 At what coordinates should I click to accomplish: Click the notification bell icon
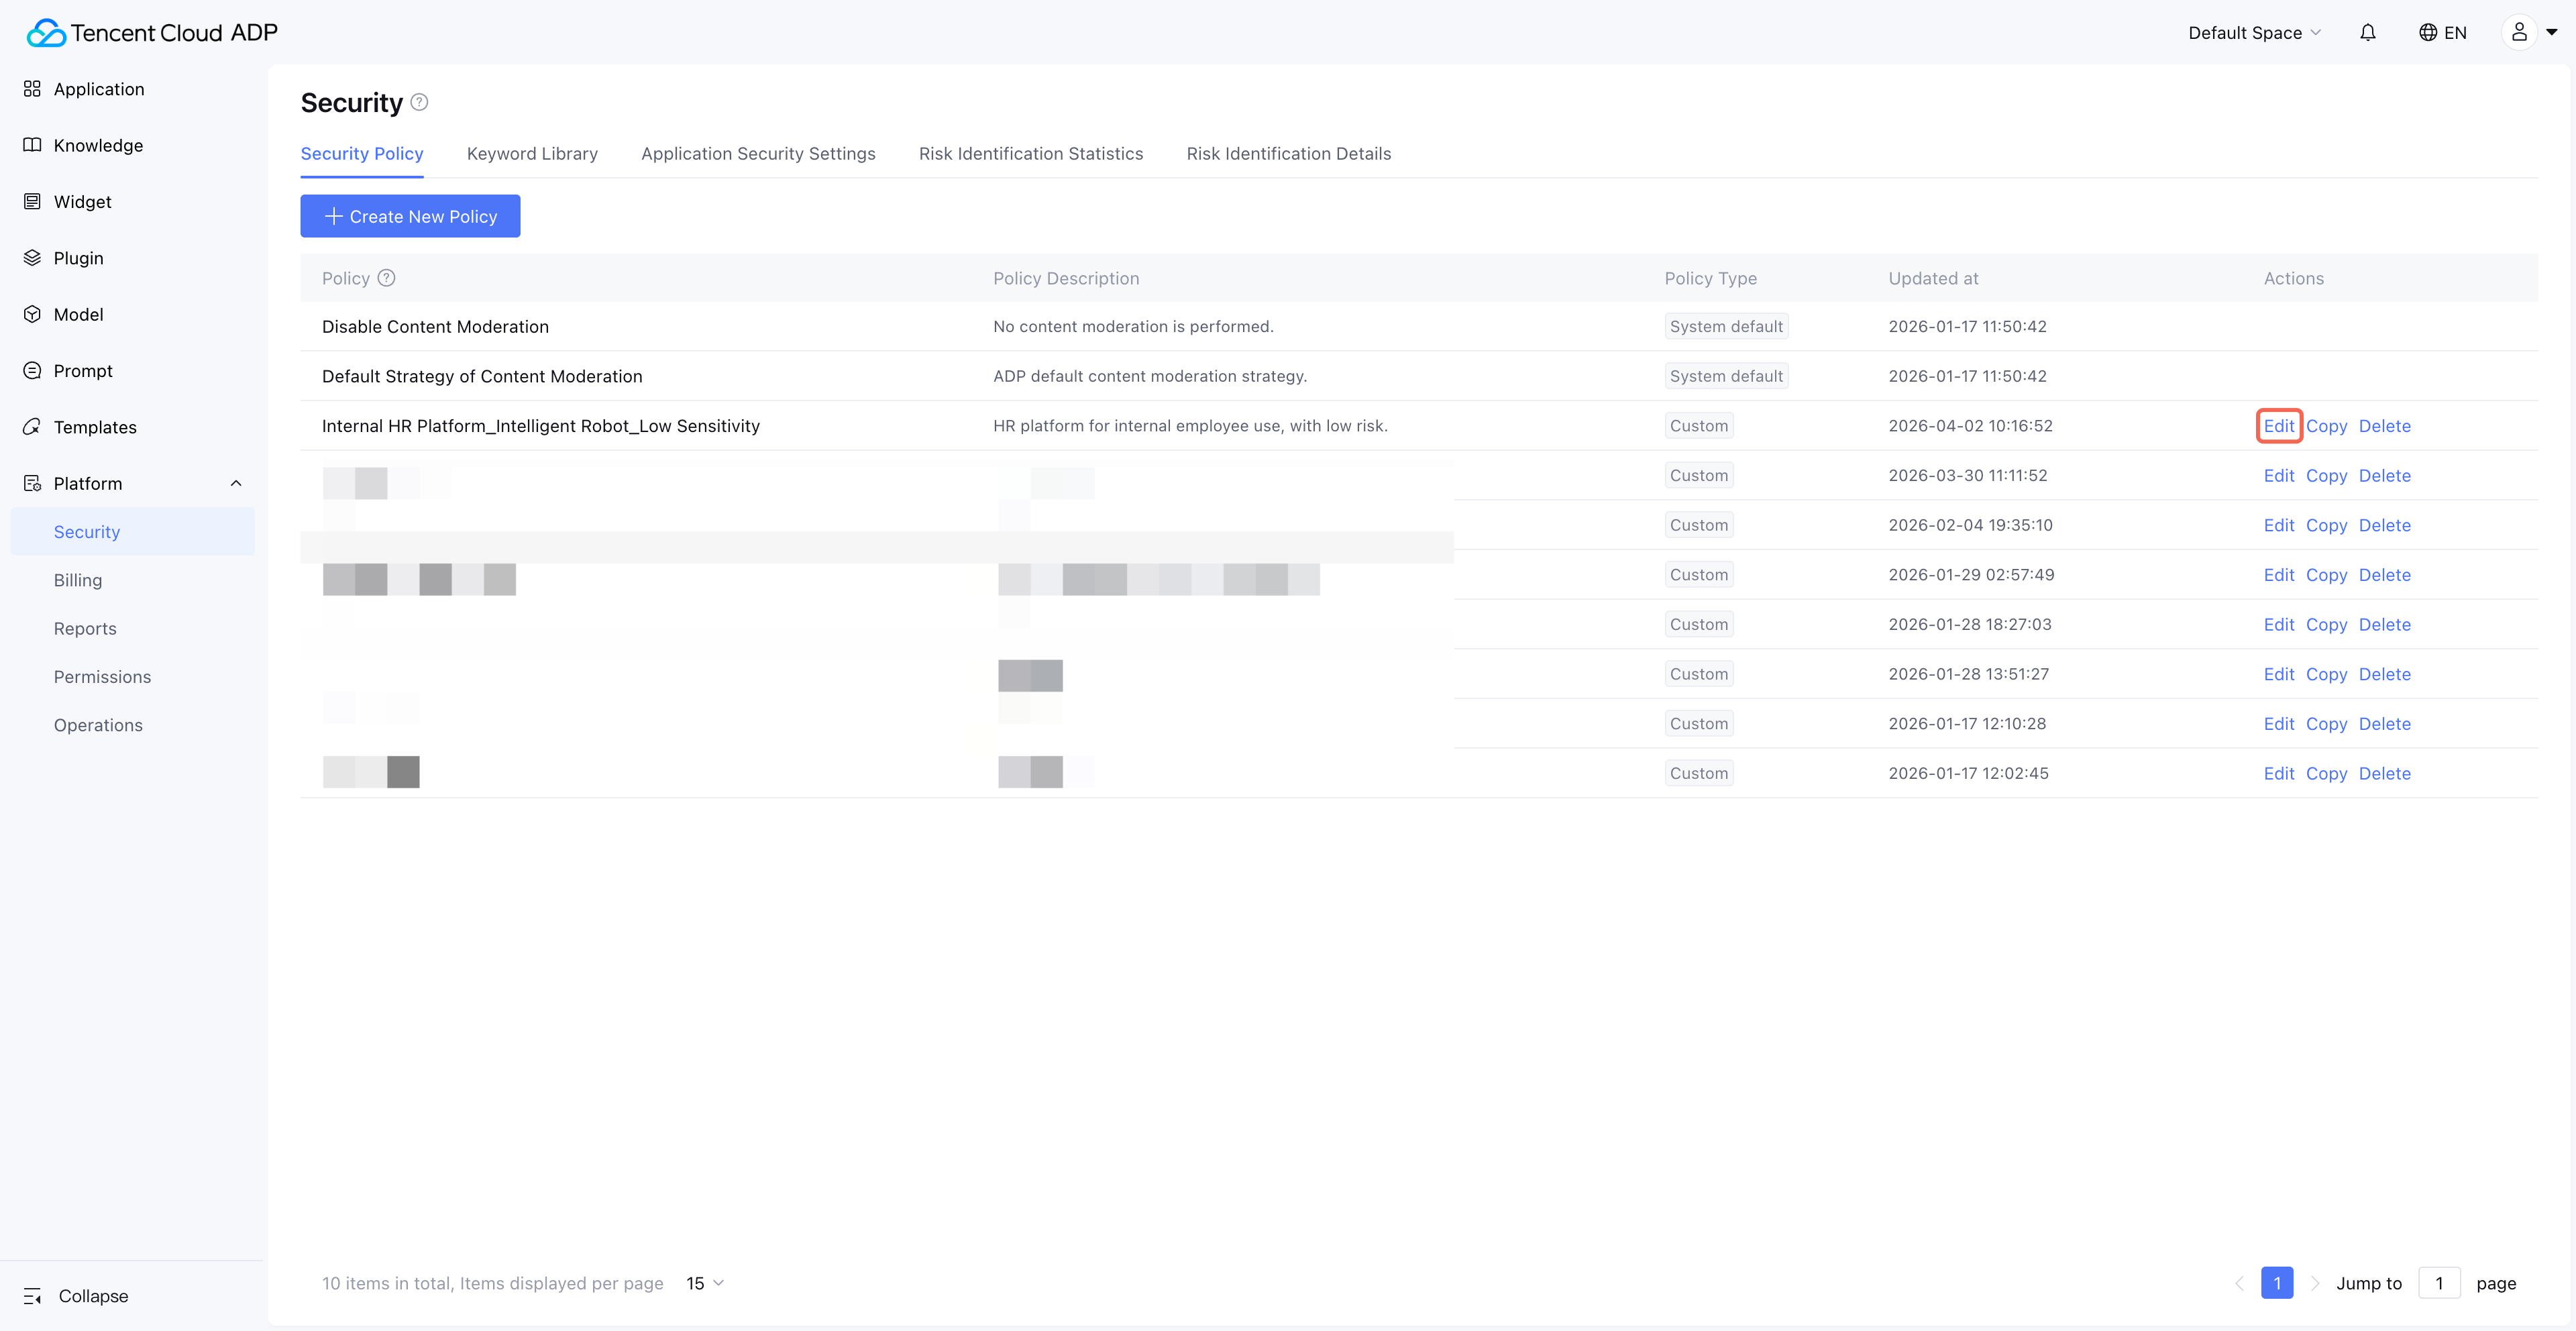(2367, 33)
